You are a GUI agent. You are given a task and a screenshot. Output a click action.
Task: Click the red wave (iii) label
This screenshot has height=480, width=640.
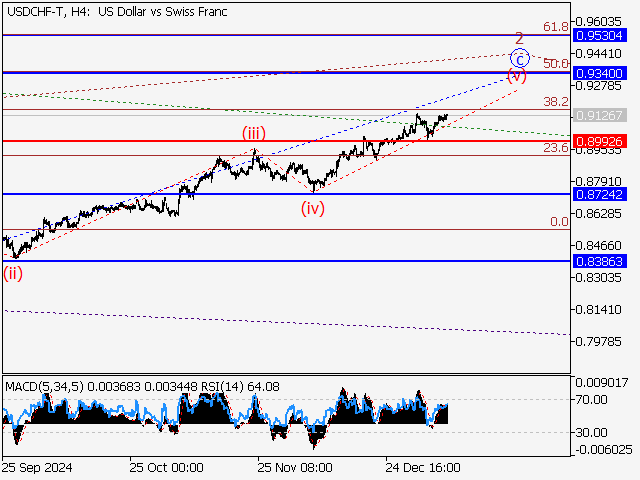251,133
